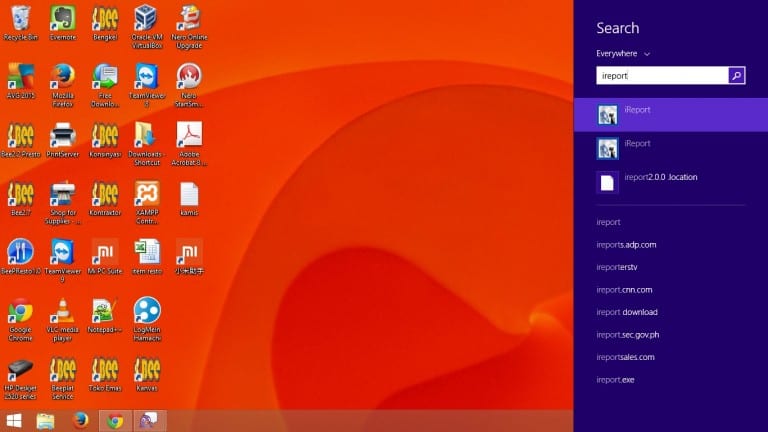
Task: Choose the plain "ireport" search suggestion
Action: (x=608, y=222)
